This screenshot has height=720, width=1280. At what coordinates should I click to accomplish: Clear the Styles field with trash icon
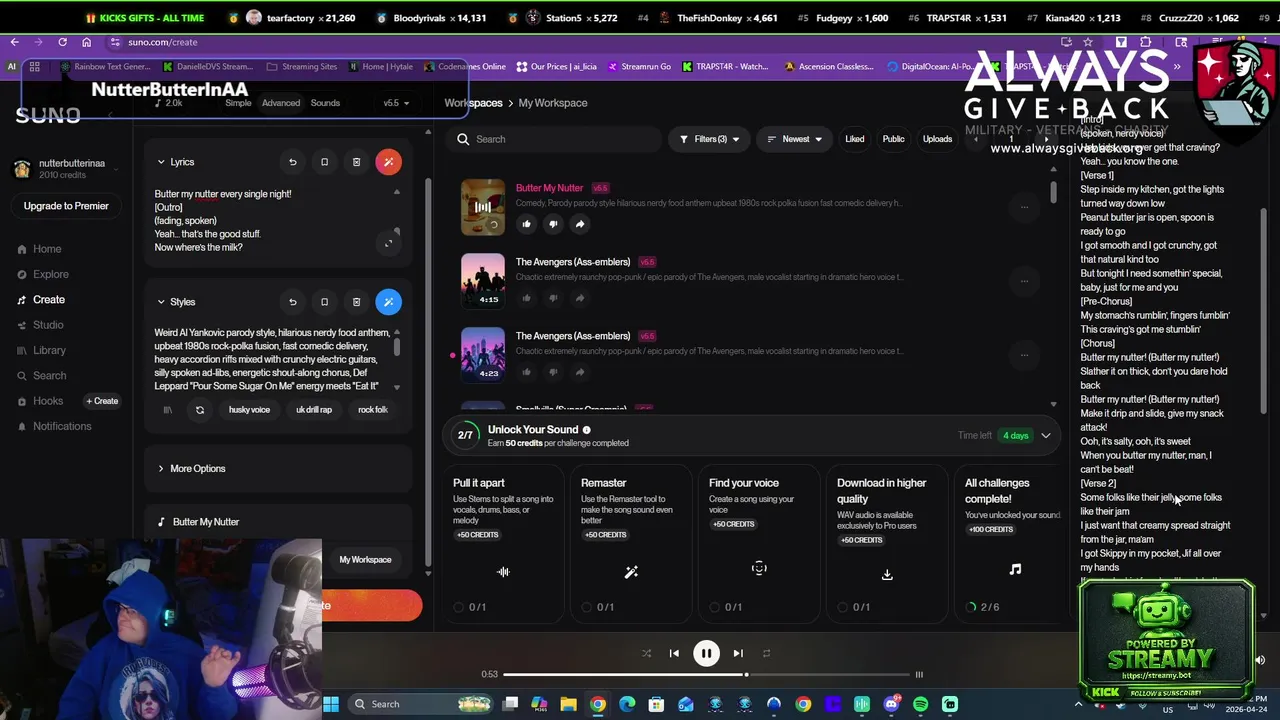pyautogui.click(x=356, y=302)
